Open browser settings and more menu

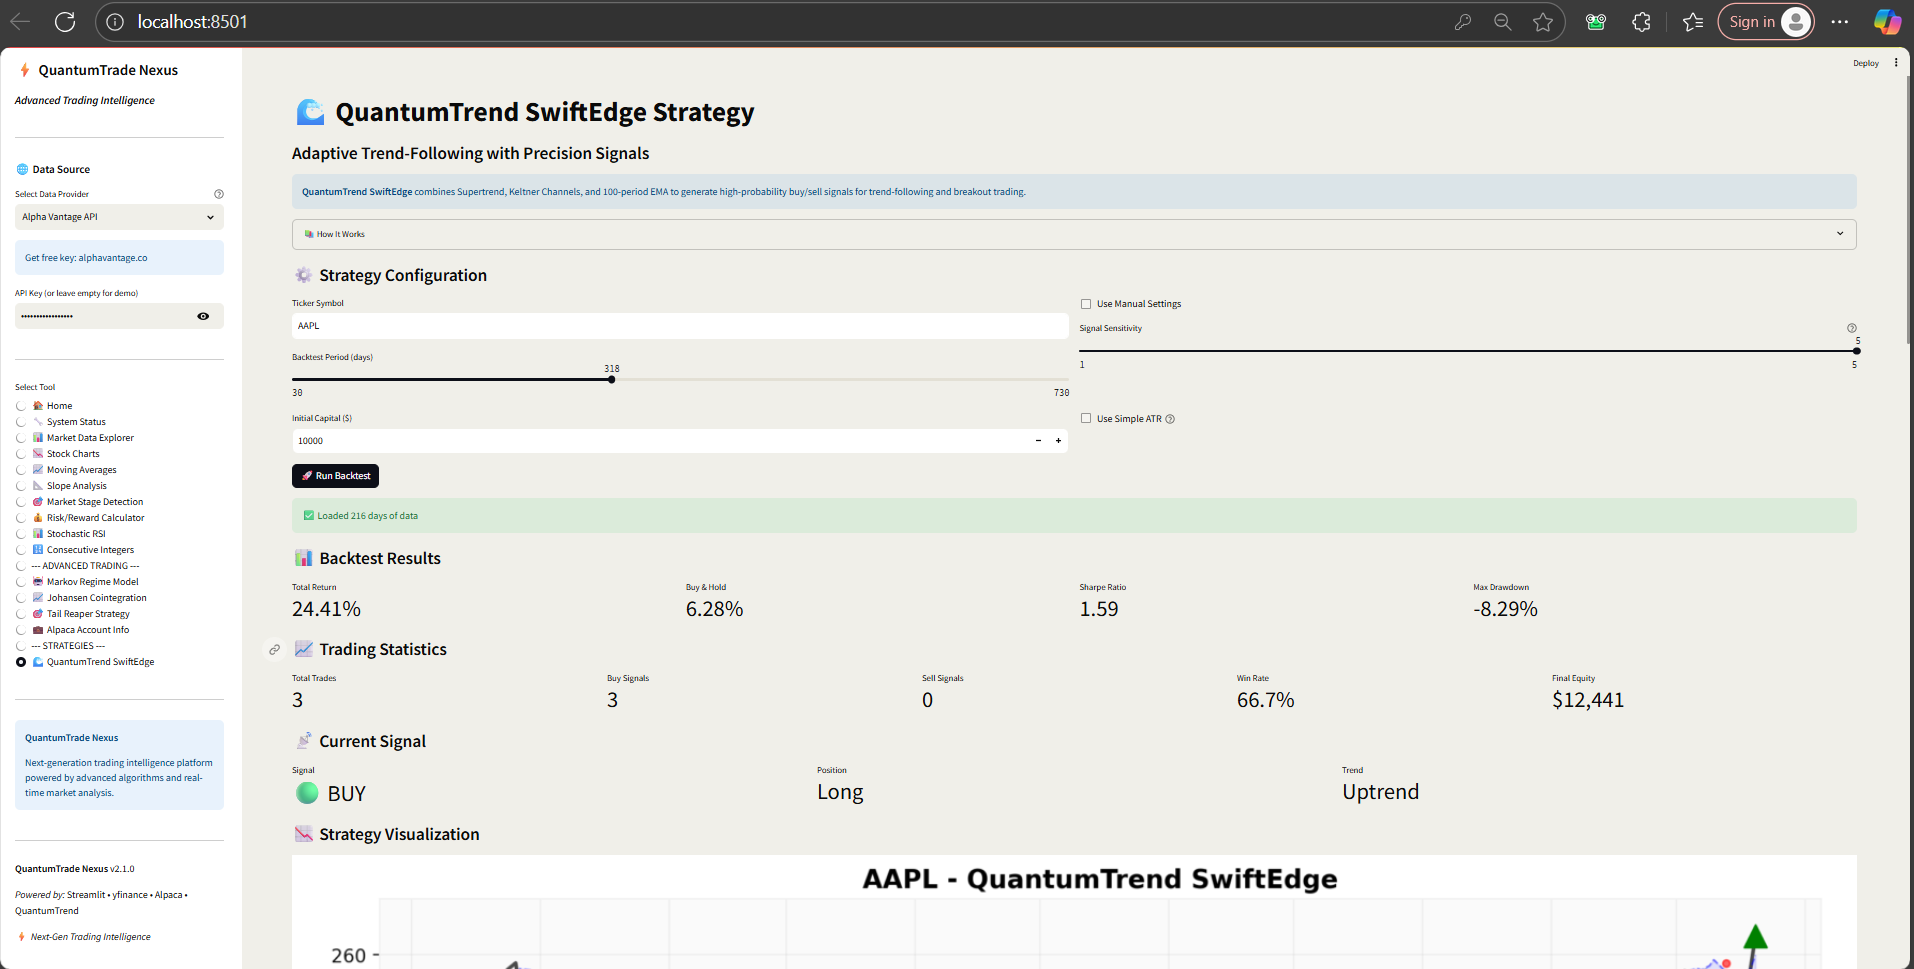pyautogui.click(x=1840, y=22)
